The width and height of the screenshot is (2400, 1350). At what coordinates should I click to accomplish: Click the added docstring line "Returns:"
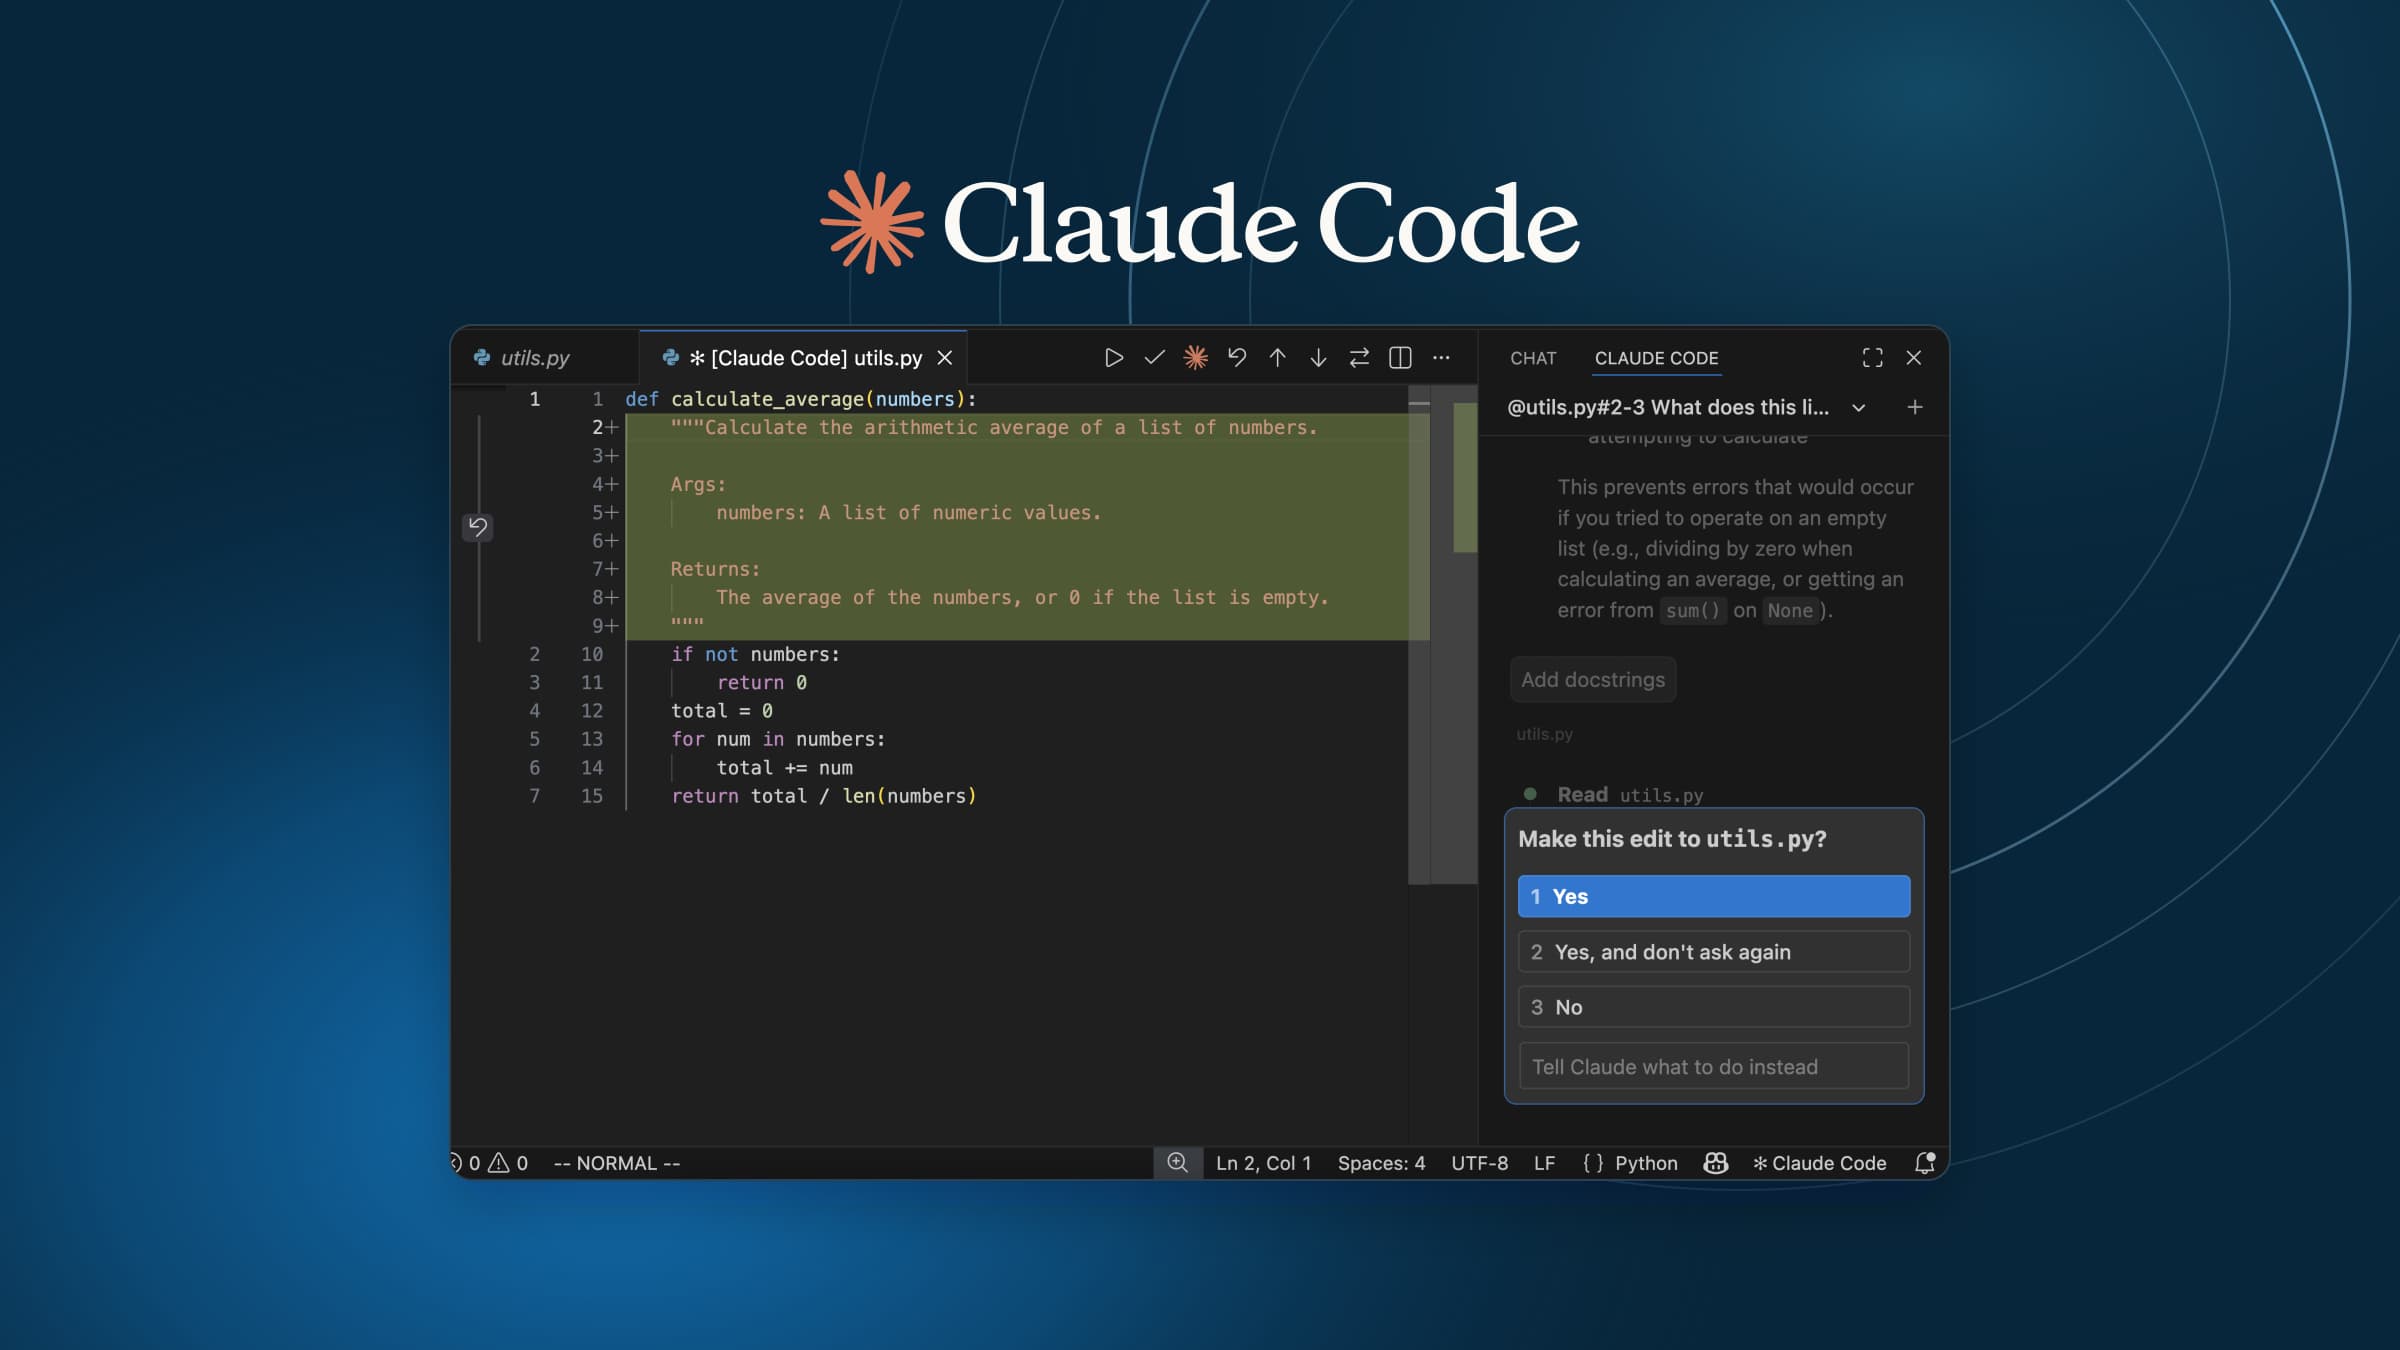click(715, 569)
